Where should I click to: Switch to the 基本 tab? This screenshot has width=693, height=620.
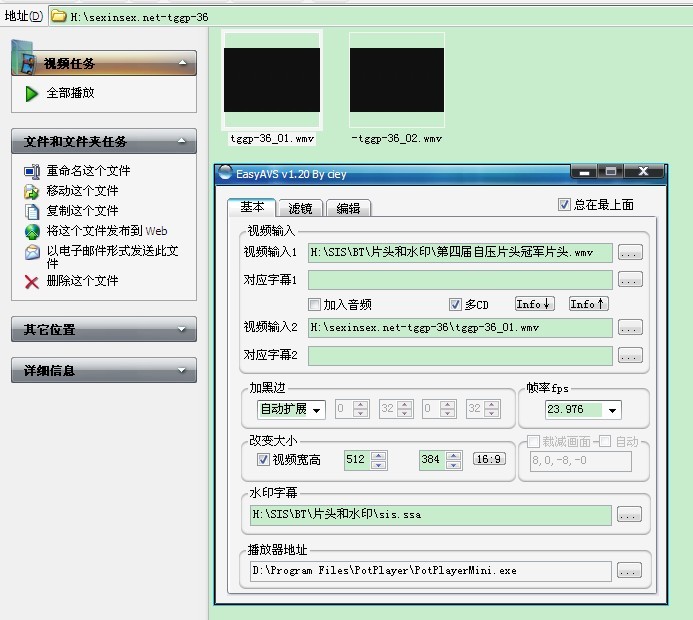click(x=252, y=207)
